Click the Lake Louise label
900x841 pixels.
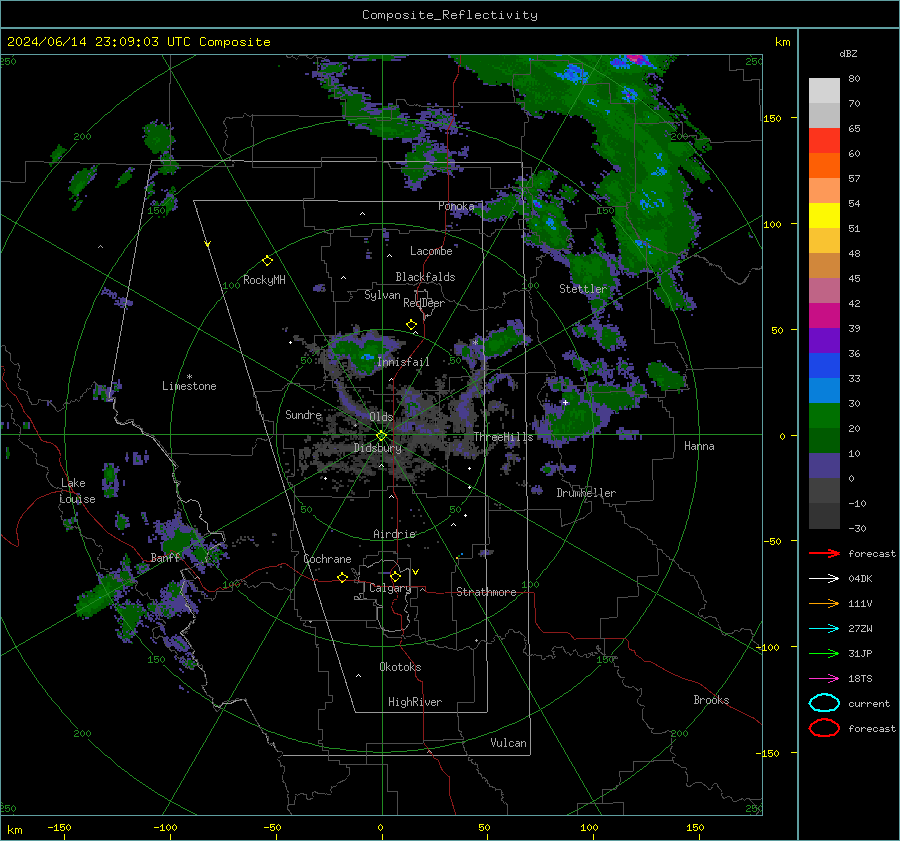tap(78, 491)
